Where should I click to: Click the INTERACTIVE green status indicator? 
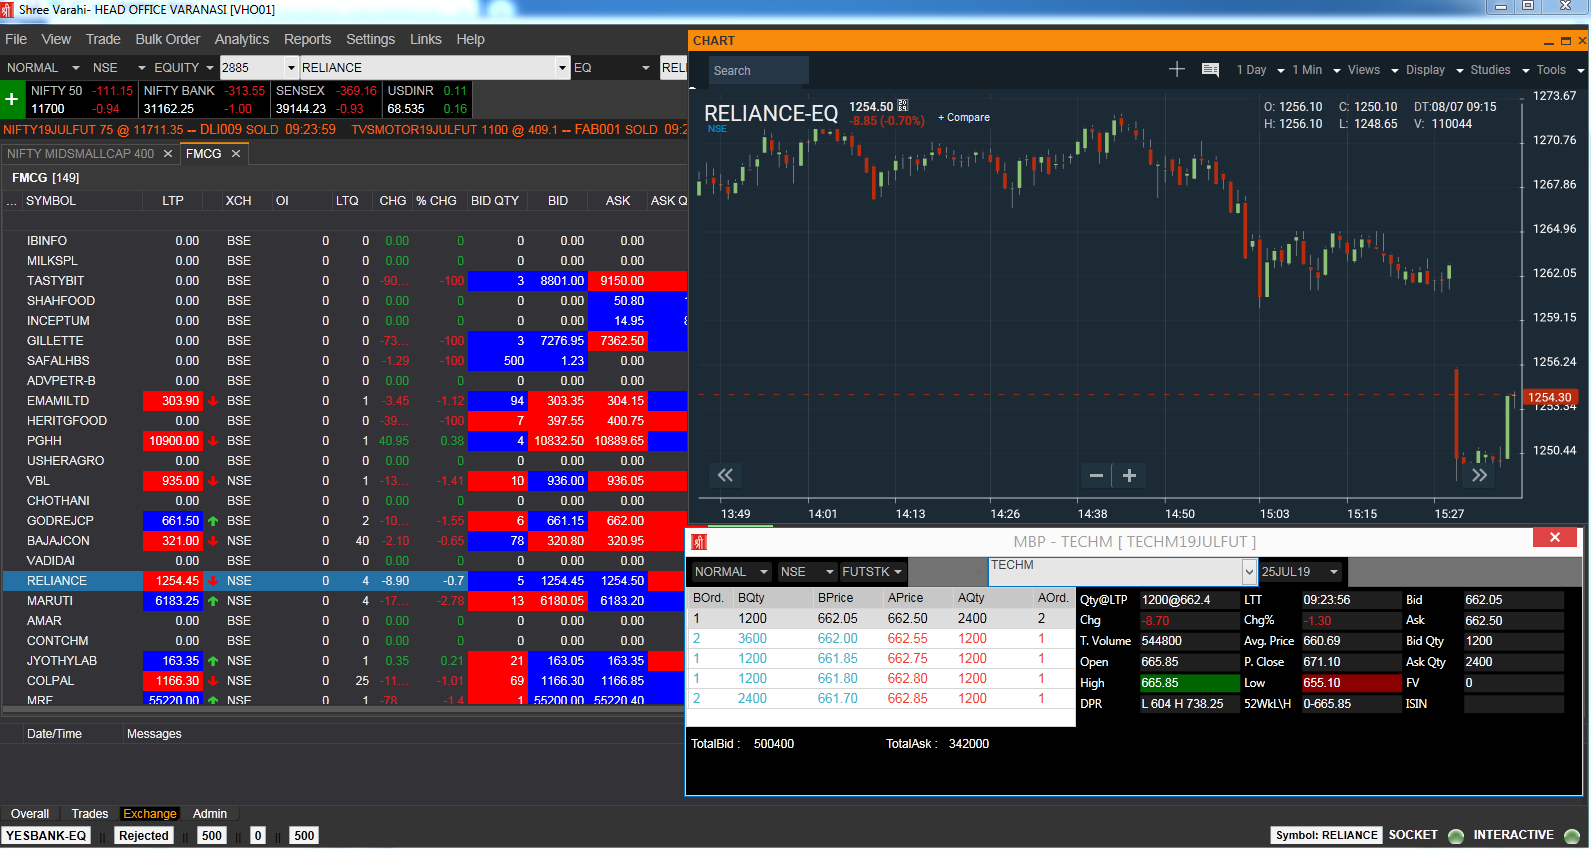coord(1572,836)
